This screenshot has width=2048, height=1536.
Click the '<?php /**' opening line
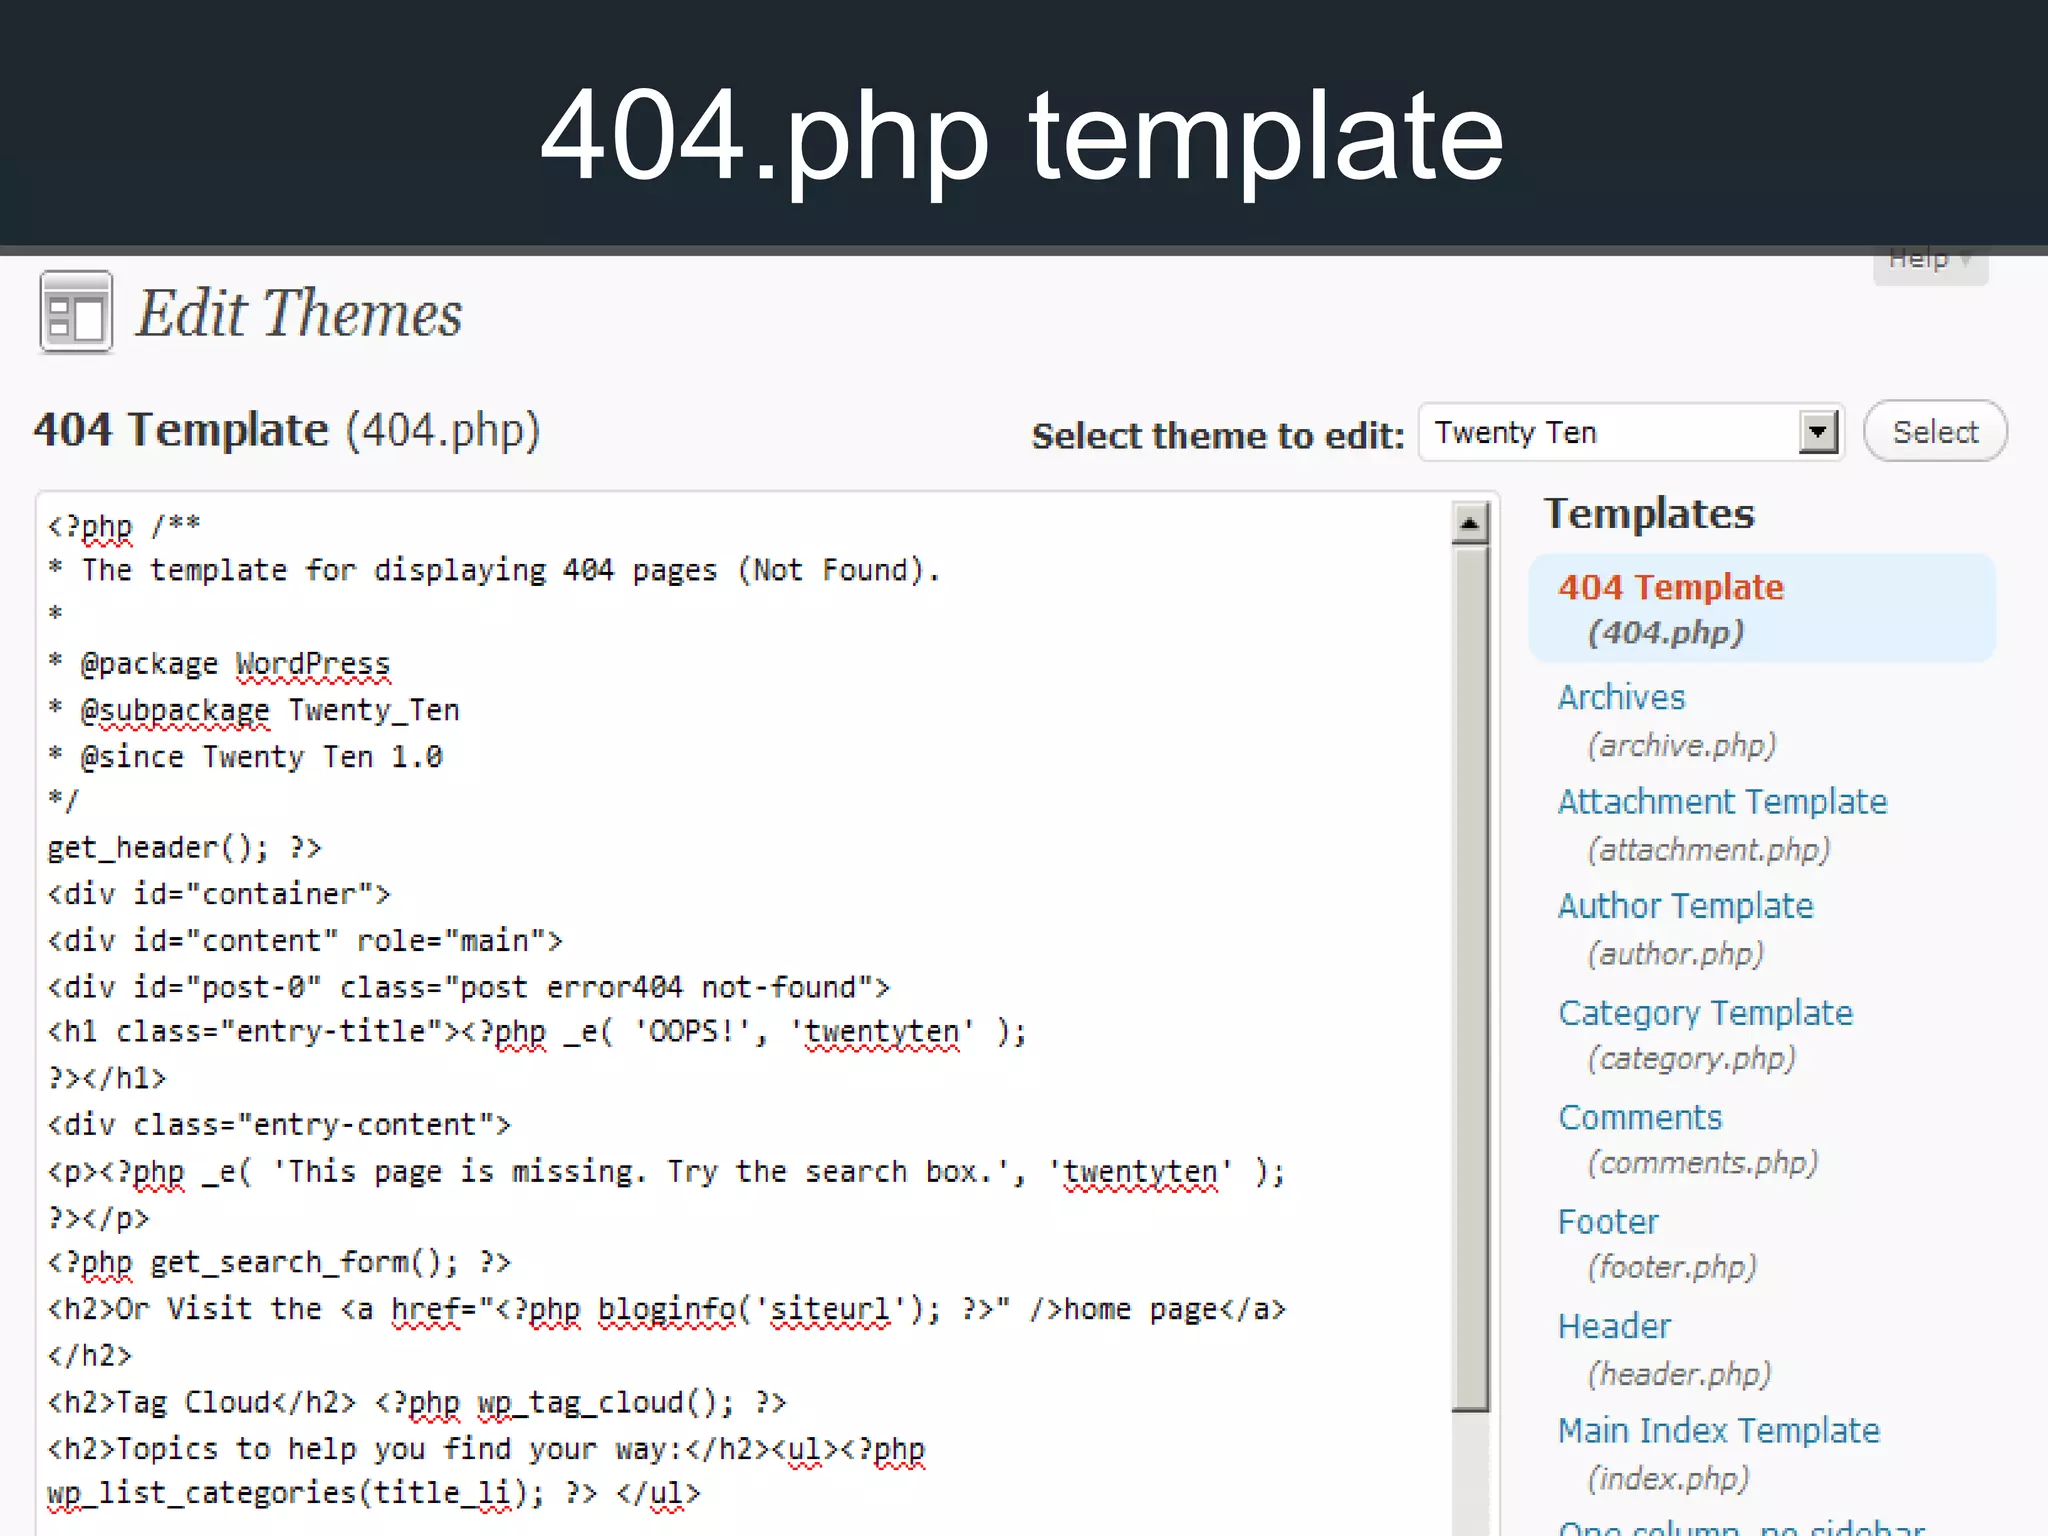124,526
